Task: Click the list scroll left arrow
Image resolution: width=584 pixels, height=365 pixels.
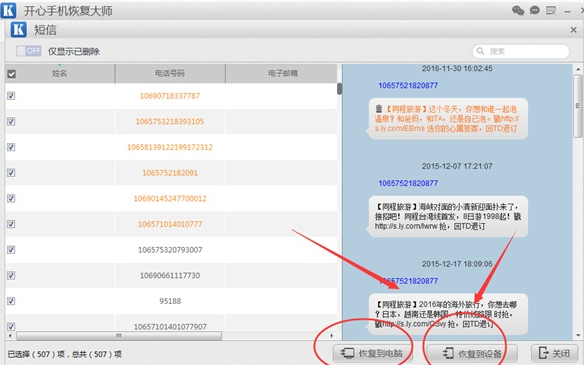Action: (x=10, y=336)
